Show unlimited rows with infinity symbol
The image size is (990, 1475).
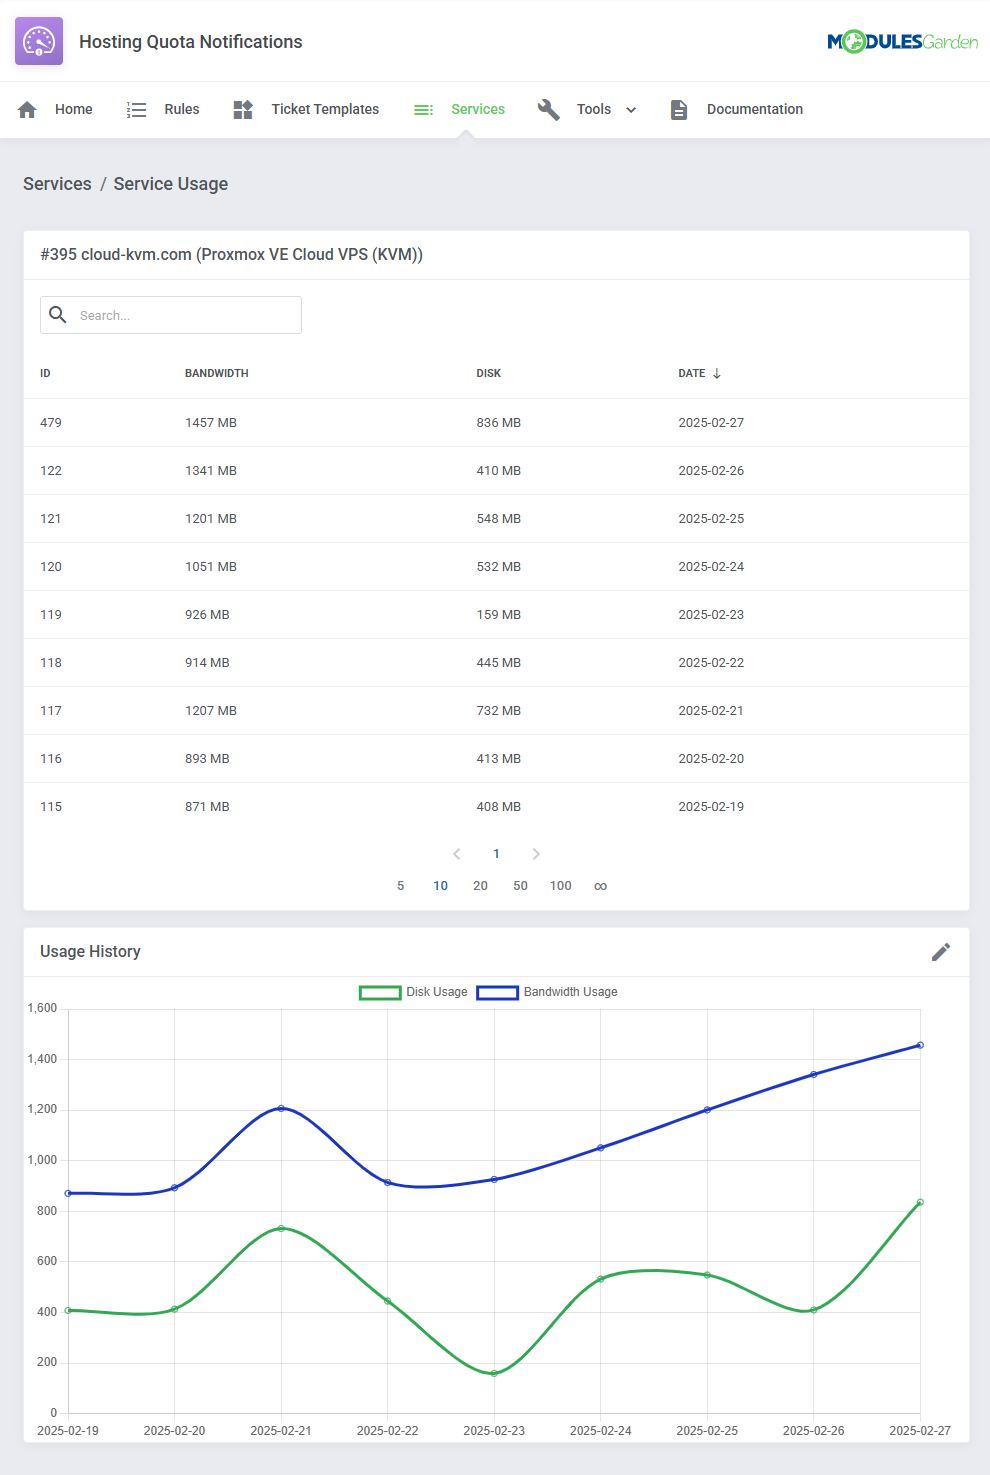(600, 886)
